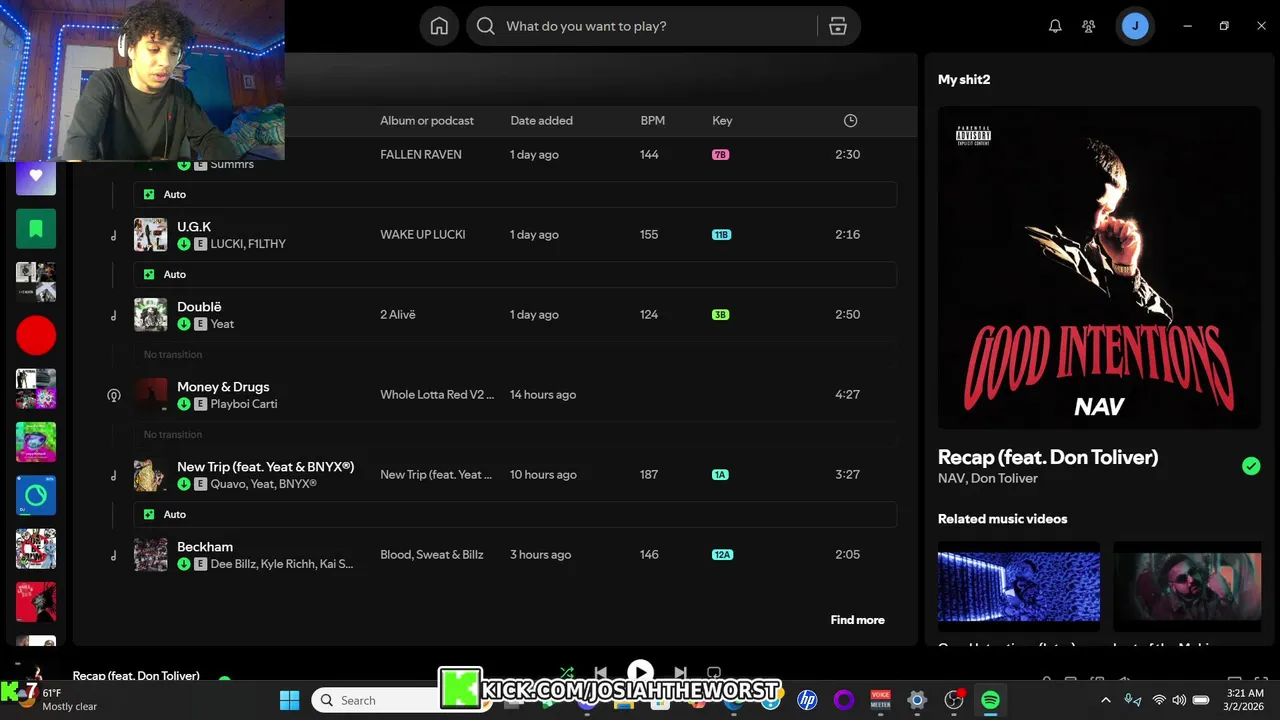Image resolution: width=1280 pixels, height=720 pixels.
Task: Open Good Intentions album cover art
Action: [1099, 268]
